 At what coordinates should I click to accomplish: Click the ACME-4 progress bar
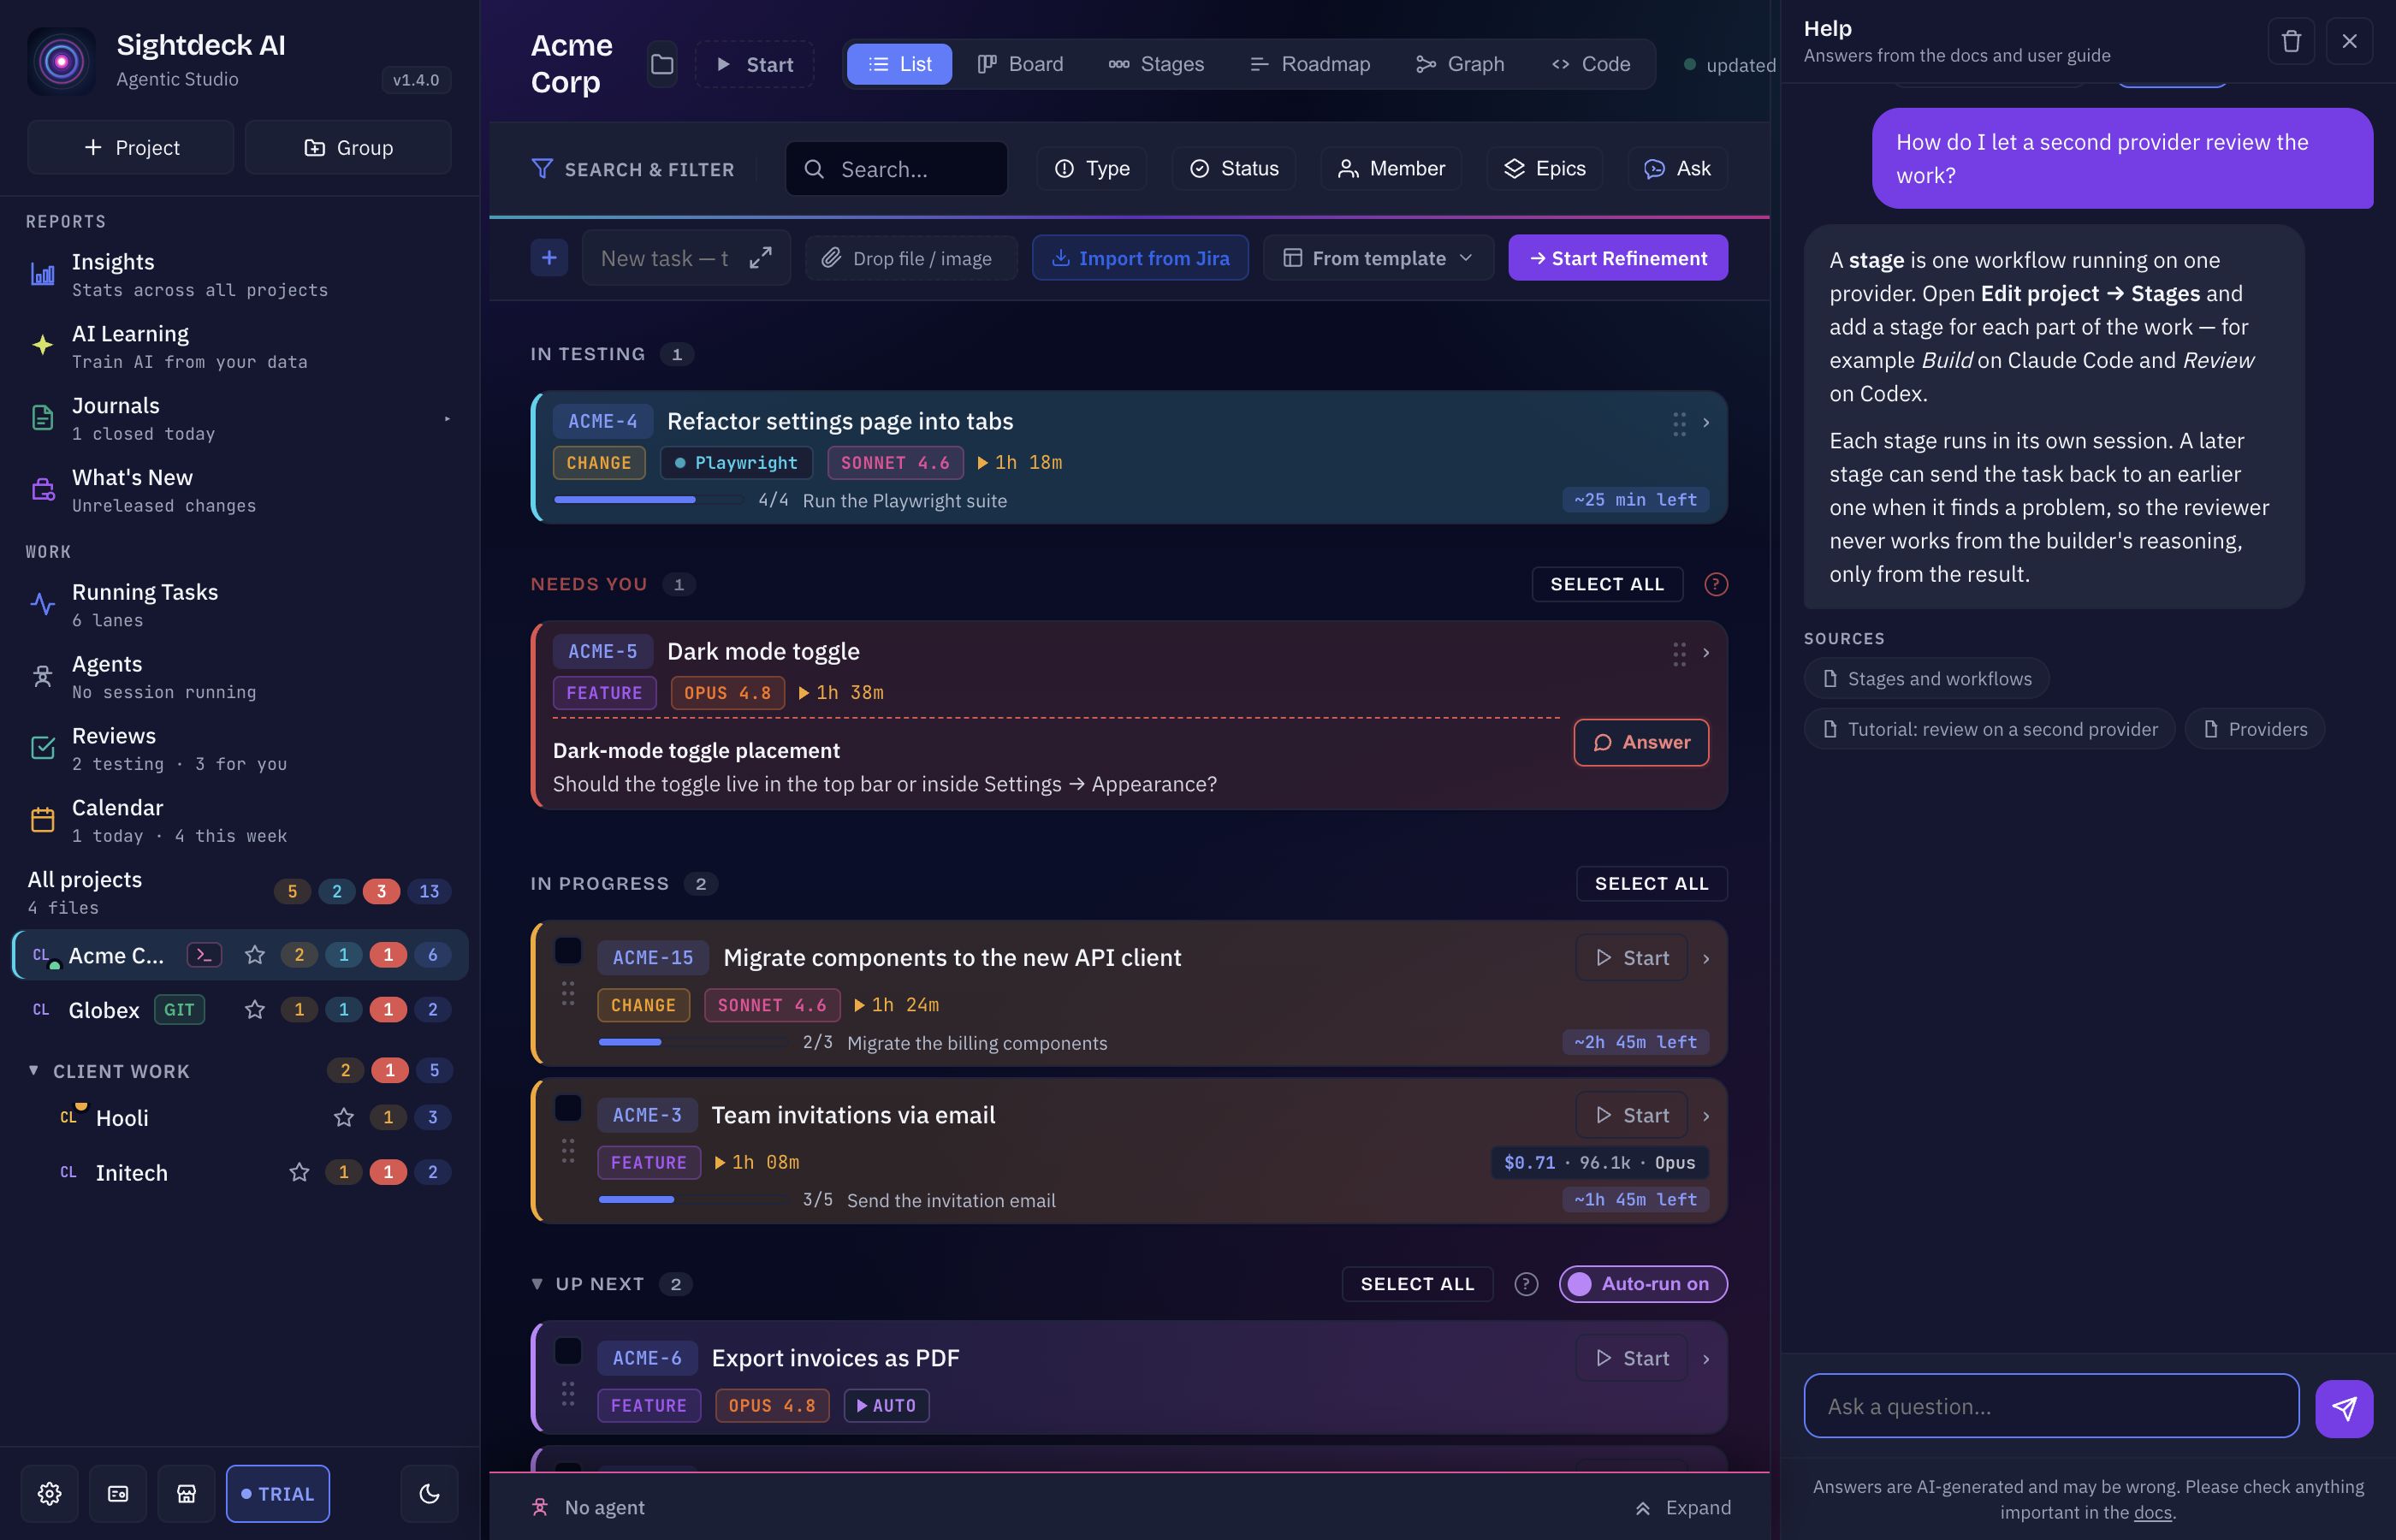[650, 500]
